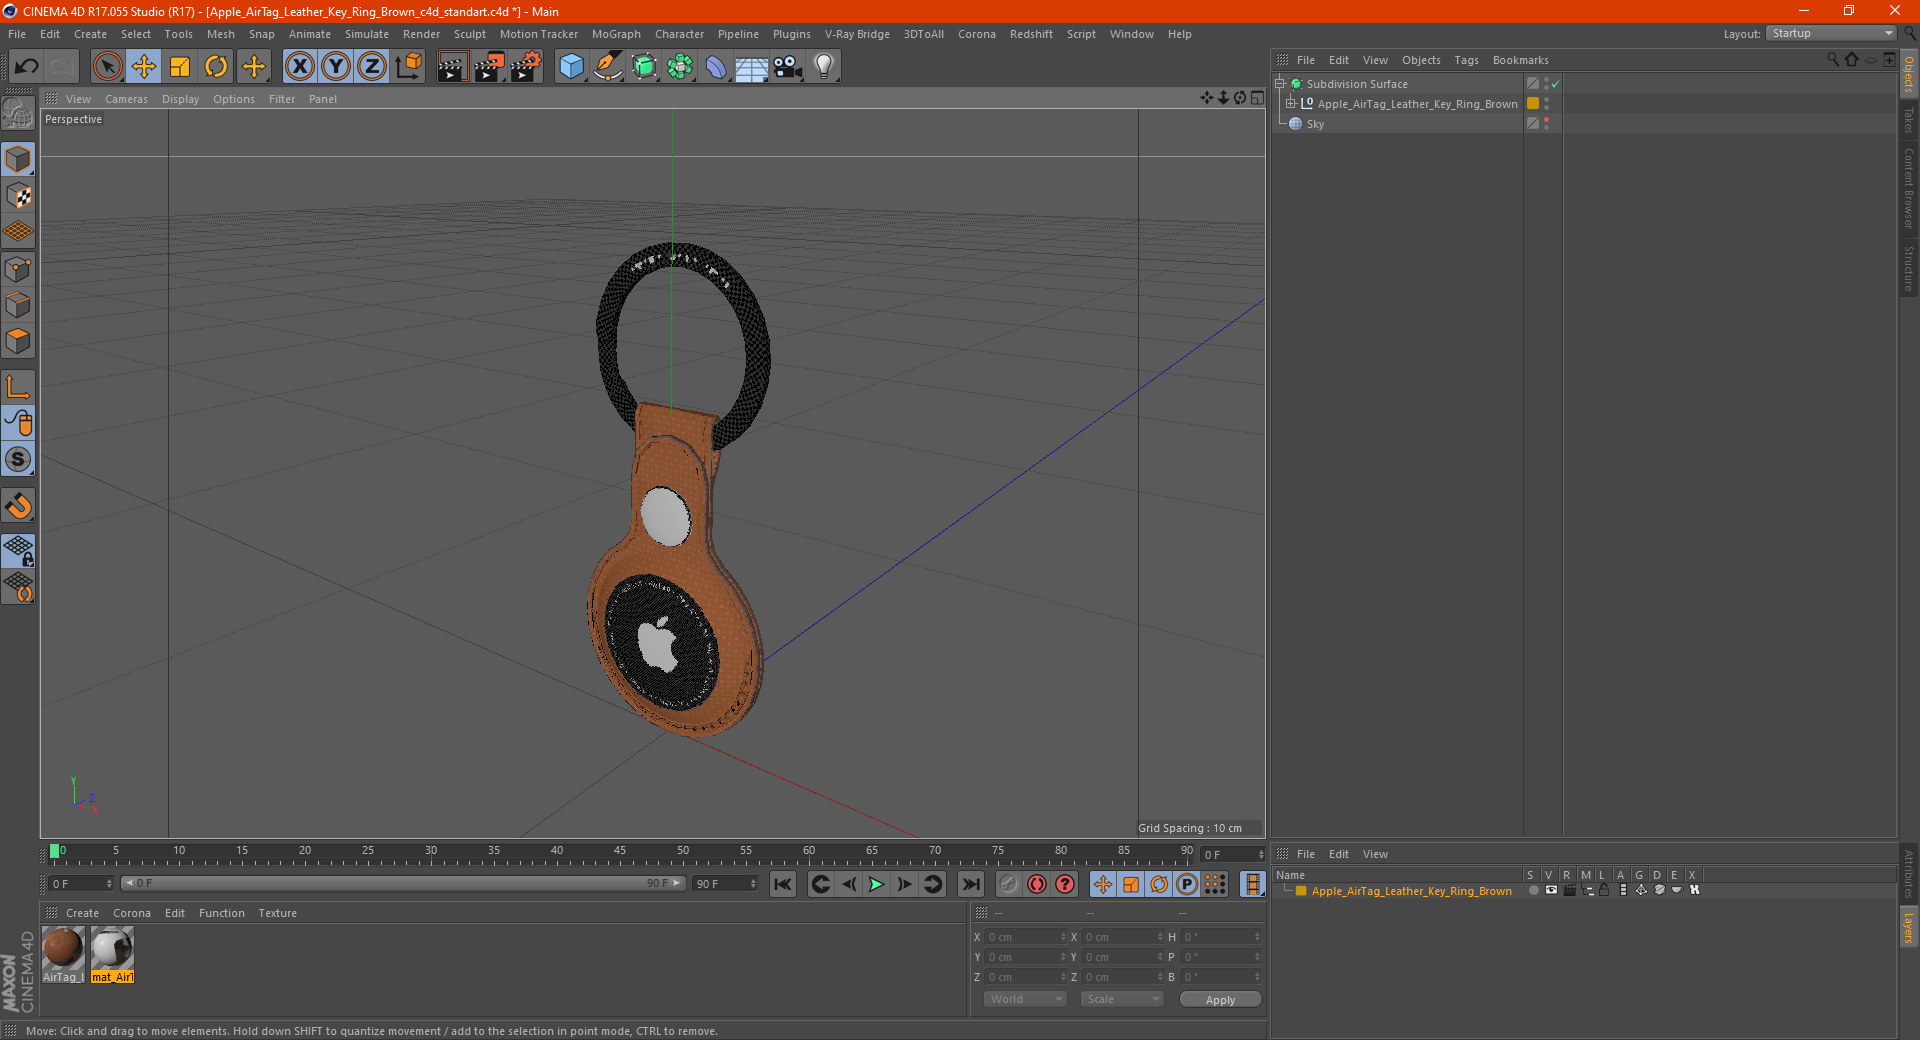Image resolution: width=1920 pixels, height=1040 pixels.
Task: Click the X position input field
Action: [1027, 937]
